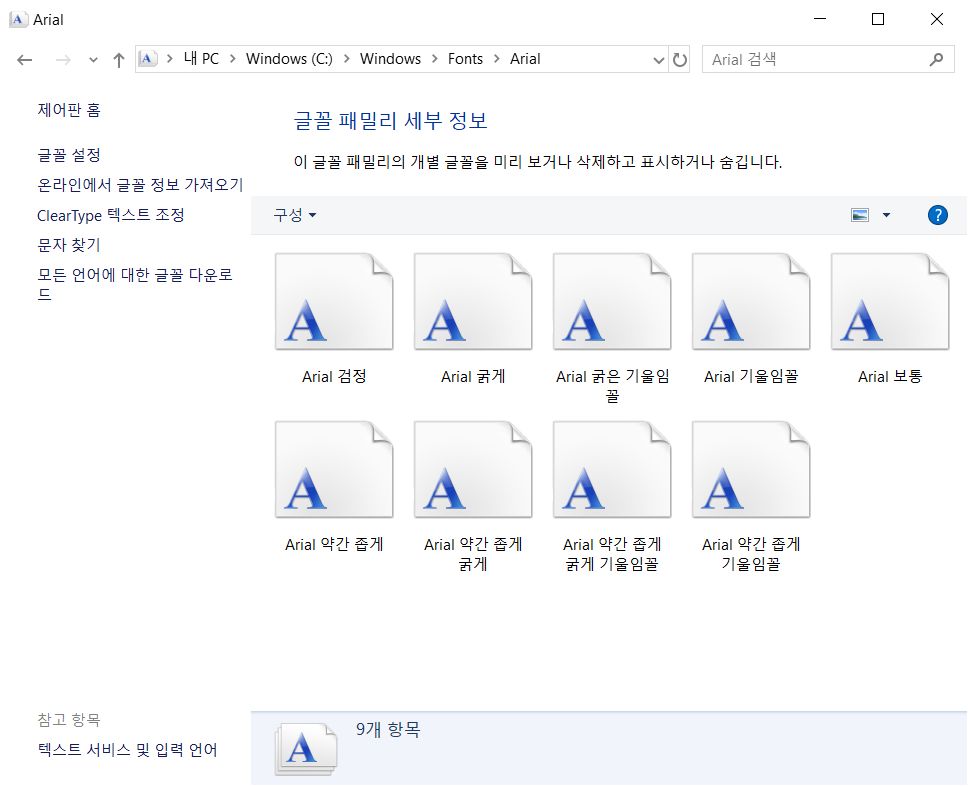The width and height of the screenshot is (968, 786).
Task: Select the Arial 약간 좁게 굵게 font icon
Action: point(473,469)
